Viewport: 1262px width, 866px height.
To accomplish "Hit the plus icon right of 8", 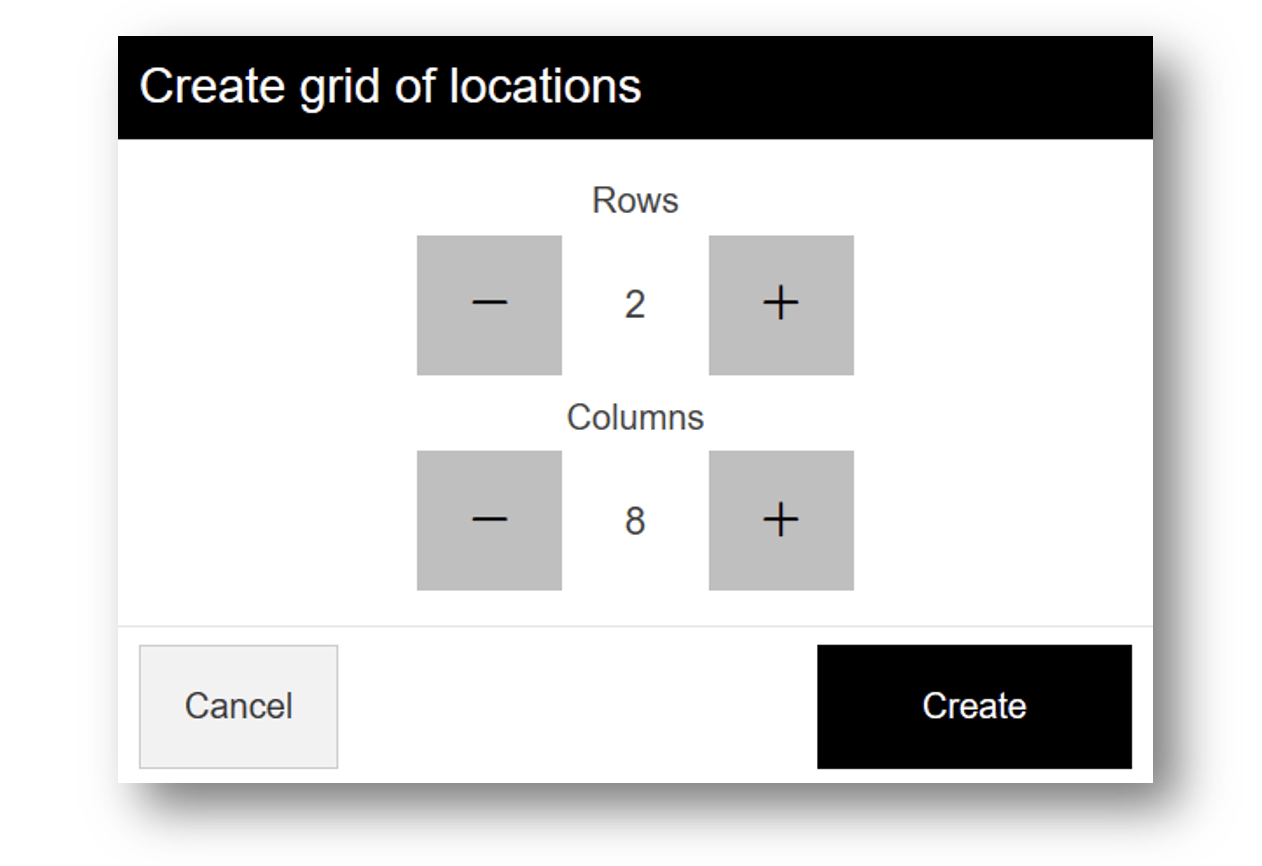I will (781, 520).
